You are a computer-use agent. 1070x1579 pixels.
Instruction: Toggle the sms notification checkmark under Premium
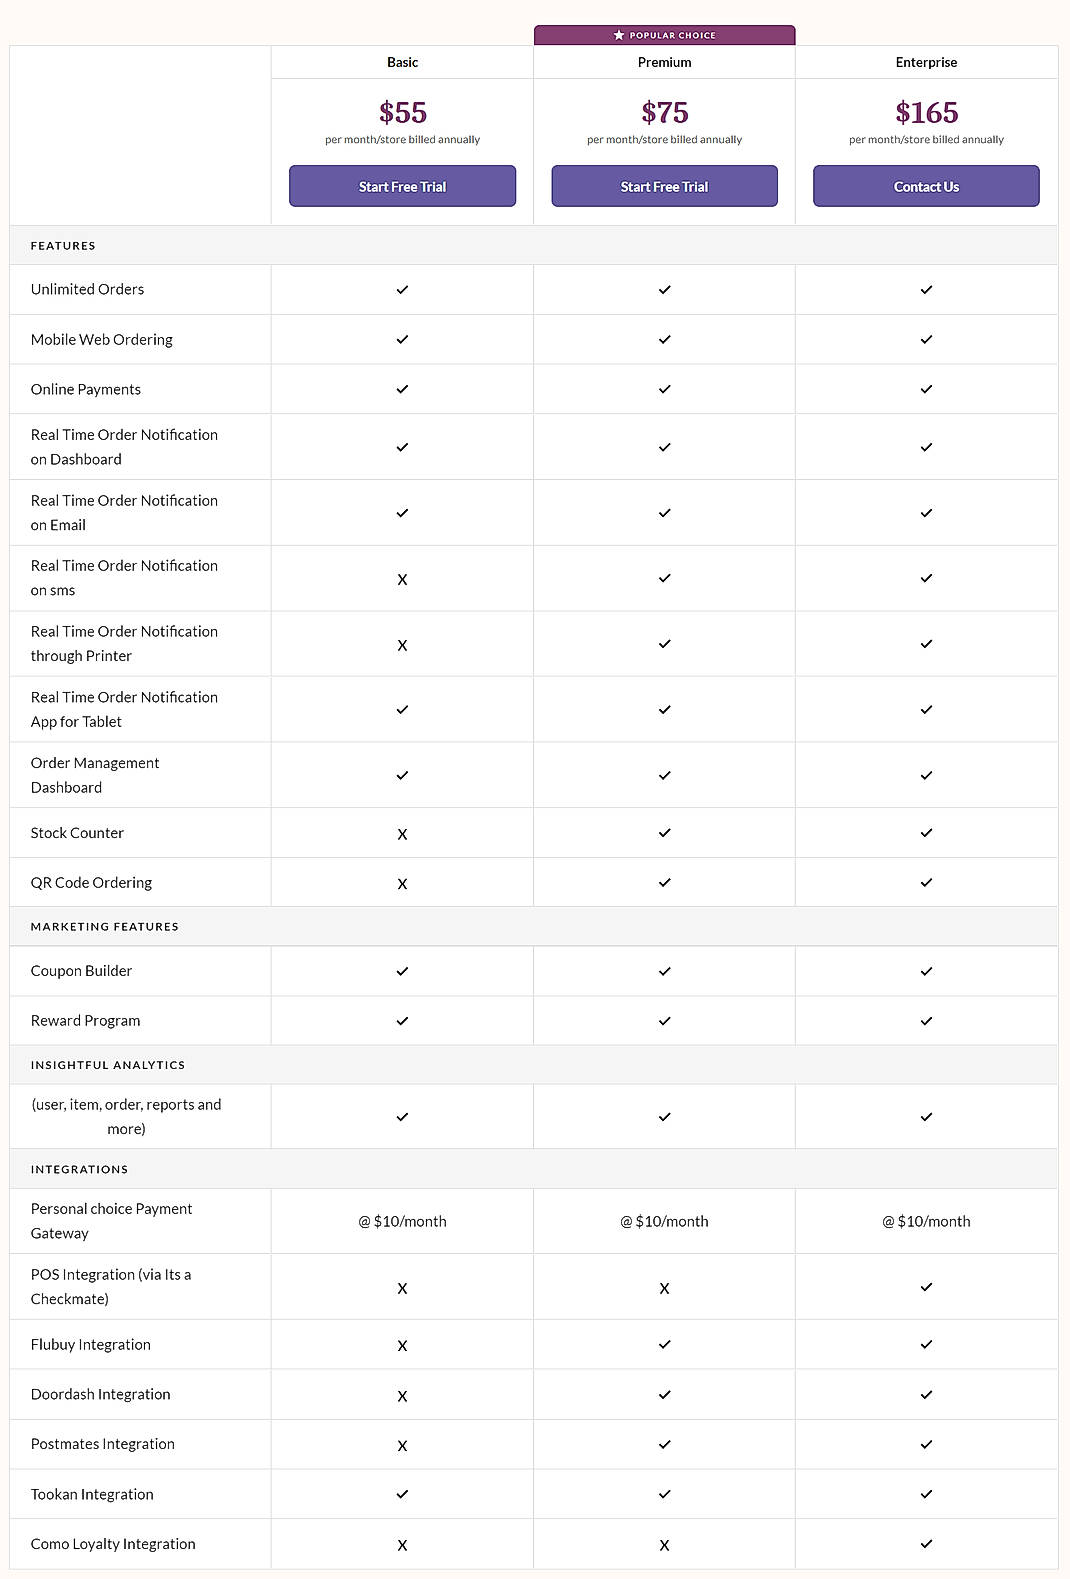coord(664,578)
